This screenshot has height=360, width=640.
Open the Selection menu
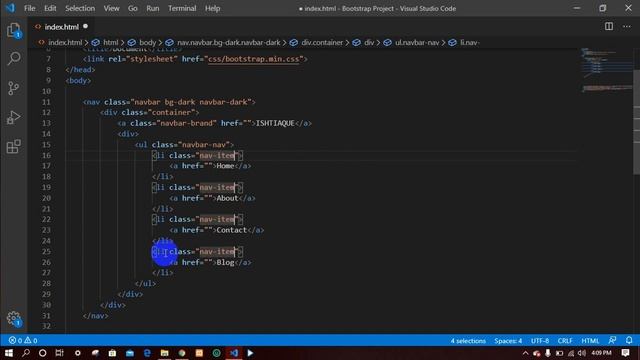(80, 8)
